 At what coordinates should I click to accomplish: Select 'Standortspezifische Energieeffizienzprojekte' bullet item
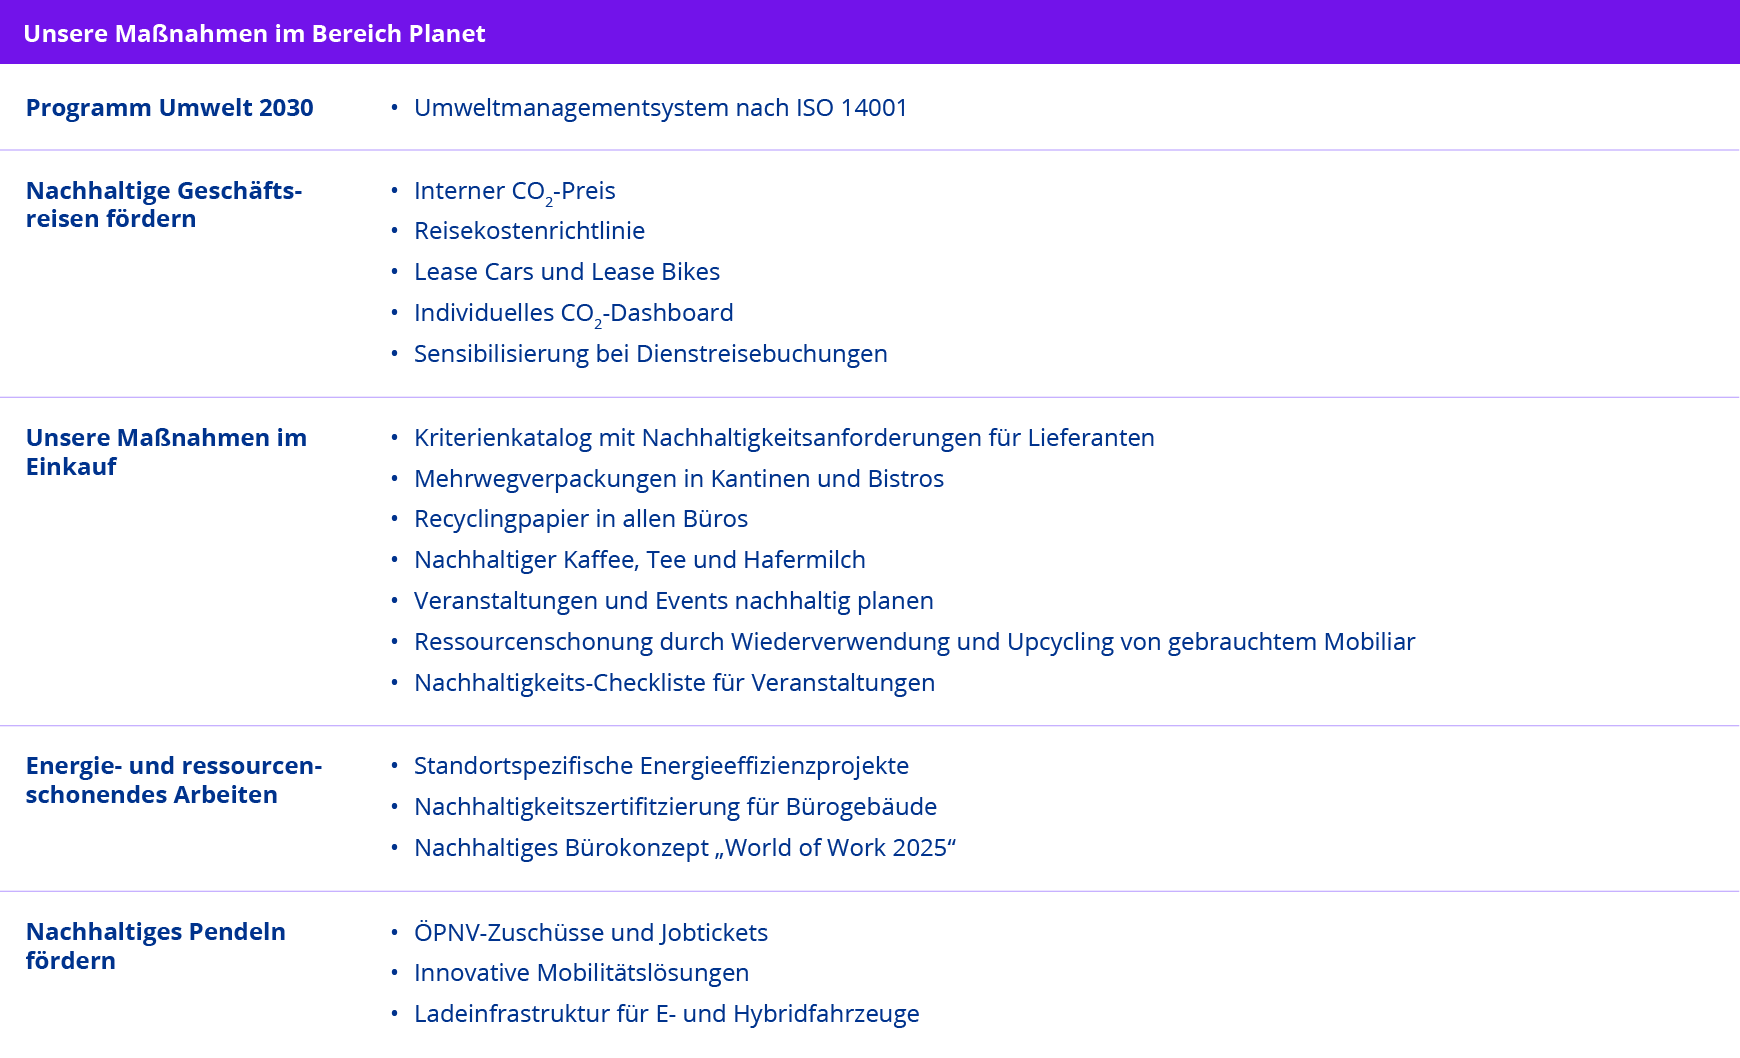click(661, 765)
